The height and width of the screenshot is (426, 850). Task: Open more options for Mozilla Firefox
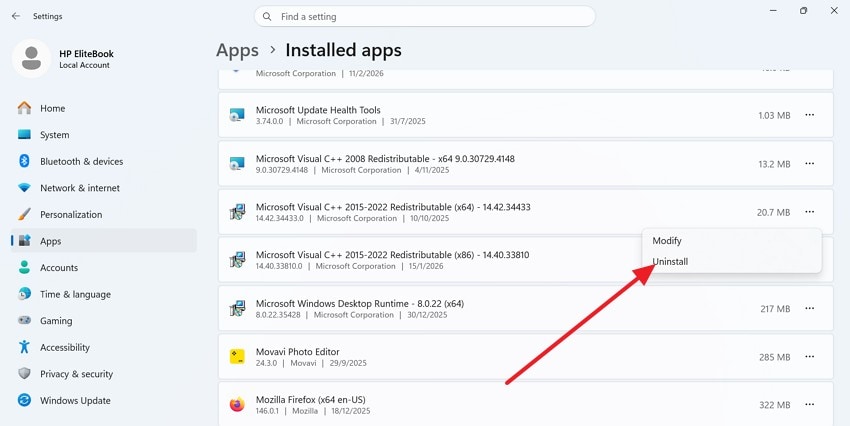tap(809, 404)
